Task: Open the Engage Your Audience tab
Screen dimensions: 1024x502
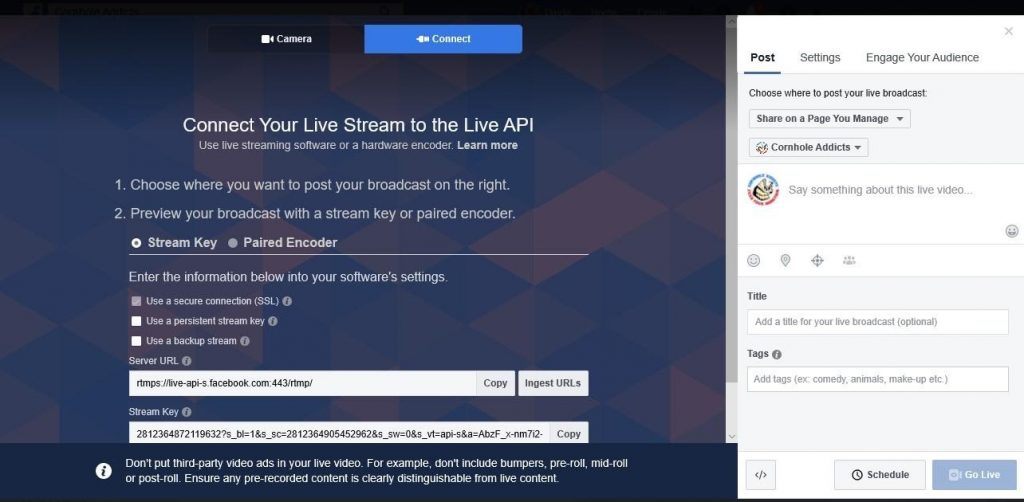Action: click(x=922, y=57)
